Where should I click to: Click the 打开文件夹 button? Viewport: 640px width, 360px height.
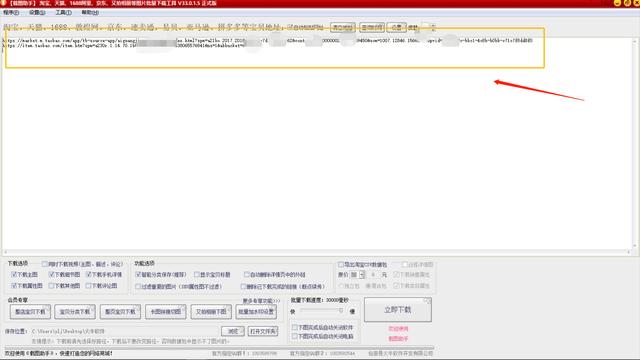(x=263, y=331)
